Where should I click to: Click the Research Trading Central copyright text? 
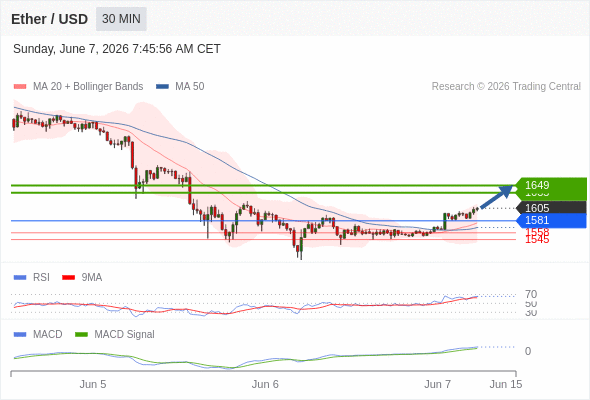pos(506,87)
